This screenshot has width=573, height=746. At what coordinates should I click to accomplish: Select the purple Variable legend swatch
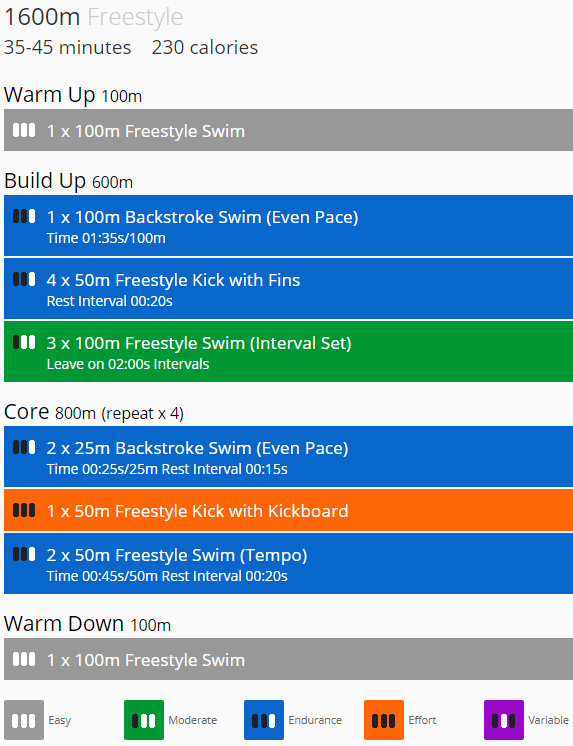coord(504,720)
